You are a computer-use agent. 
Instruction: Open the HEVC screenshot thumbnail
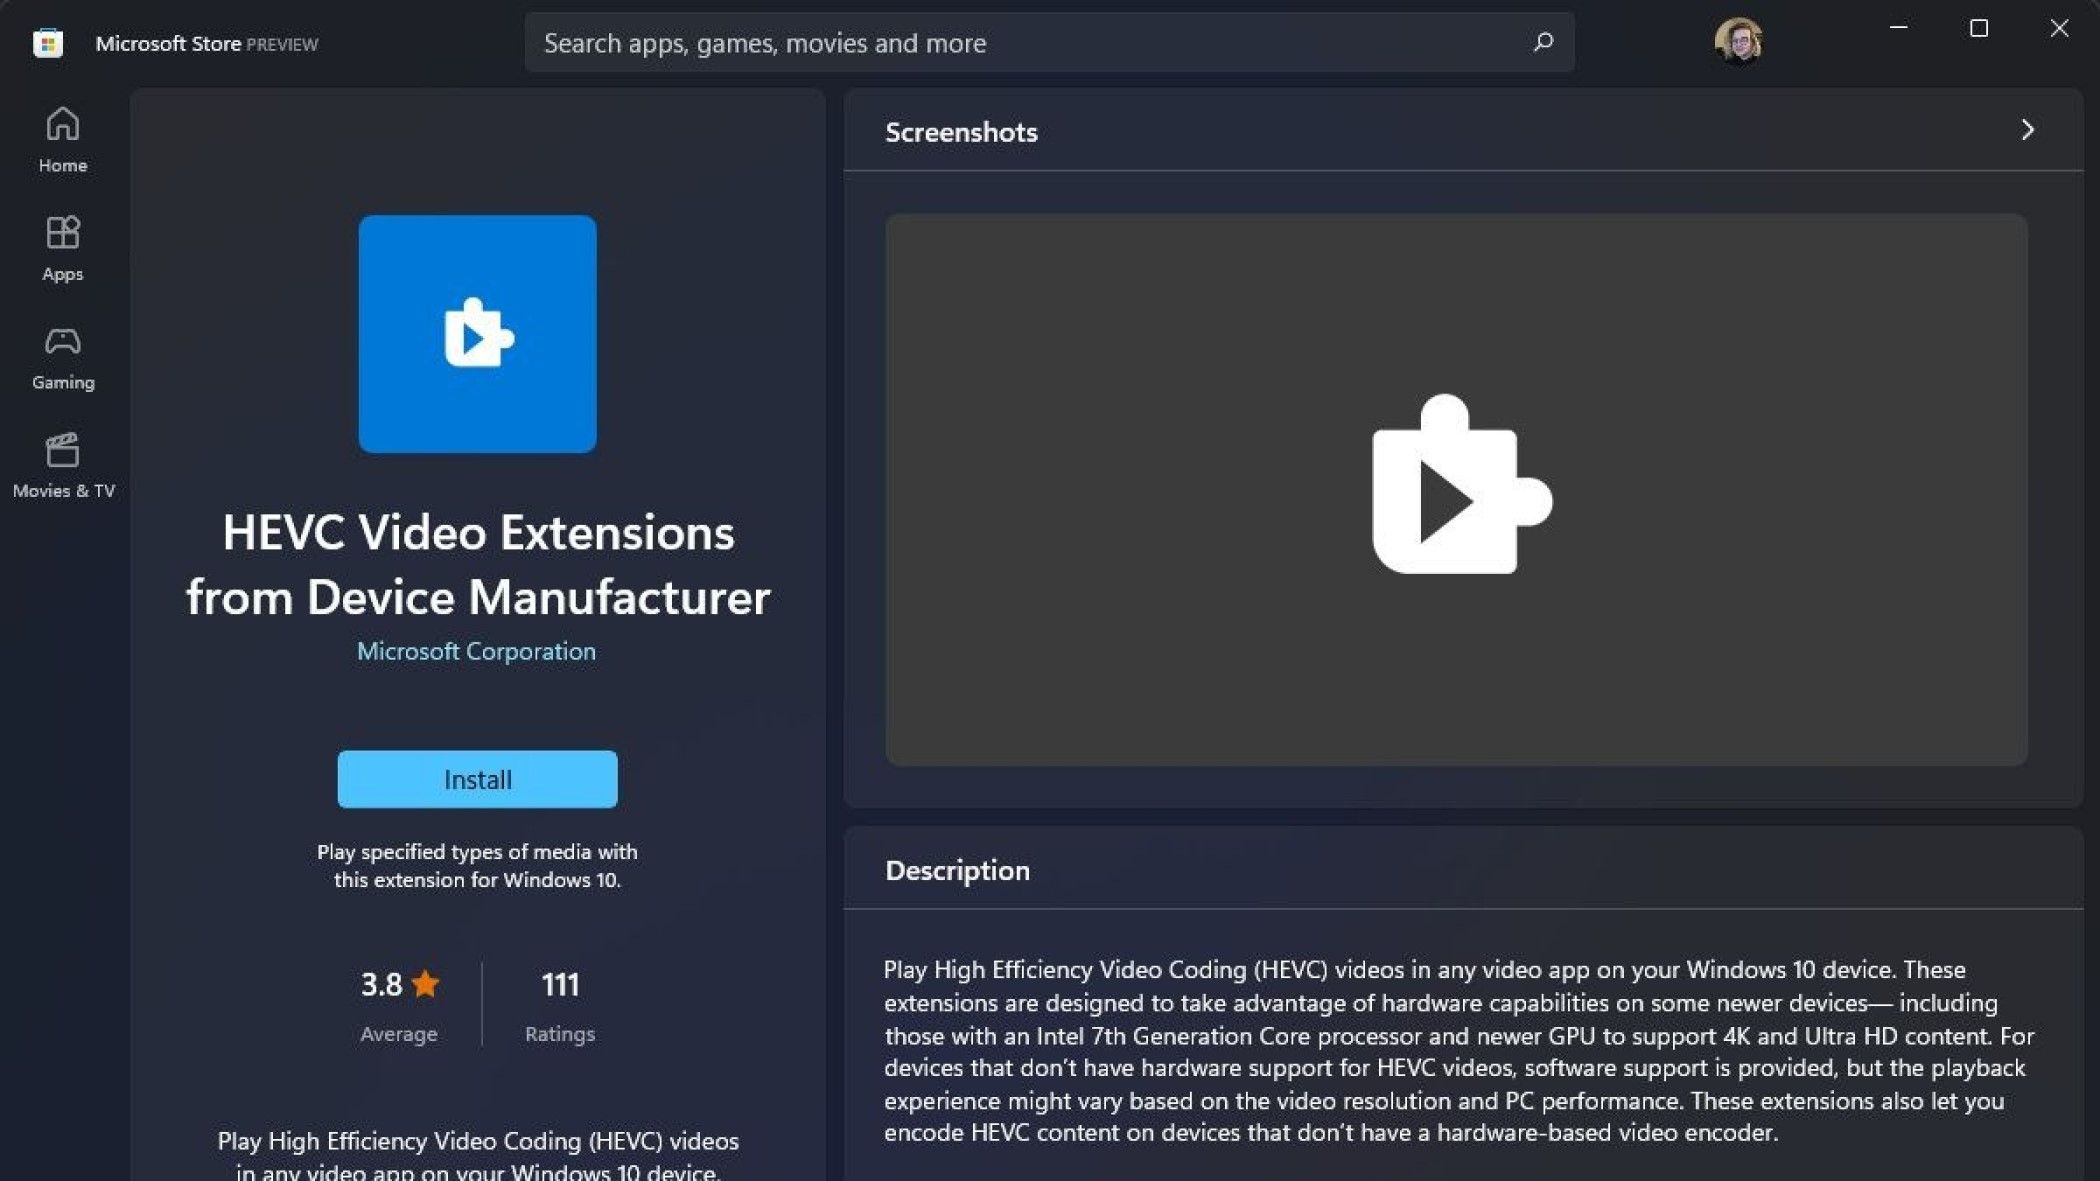pos(1455,489)
